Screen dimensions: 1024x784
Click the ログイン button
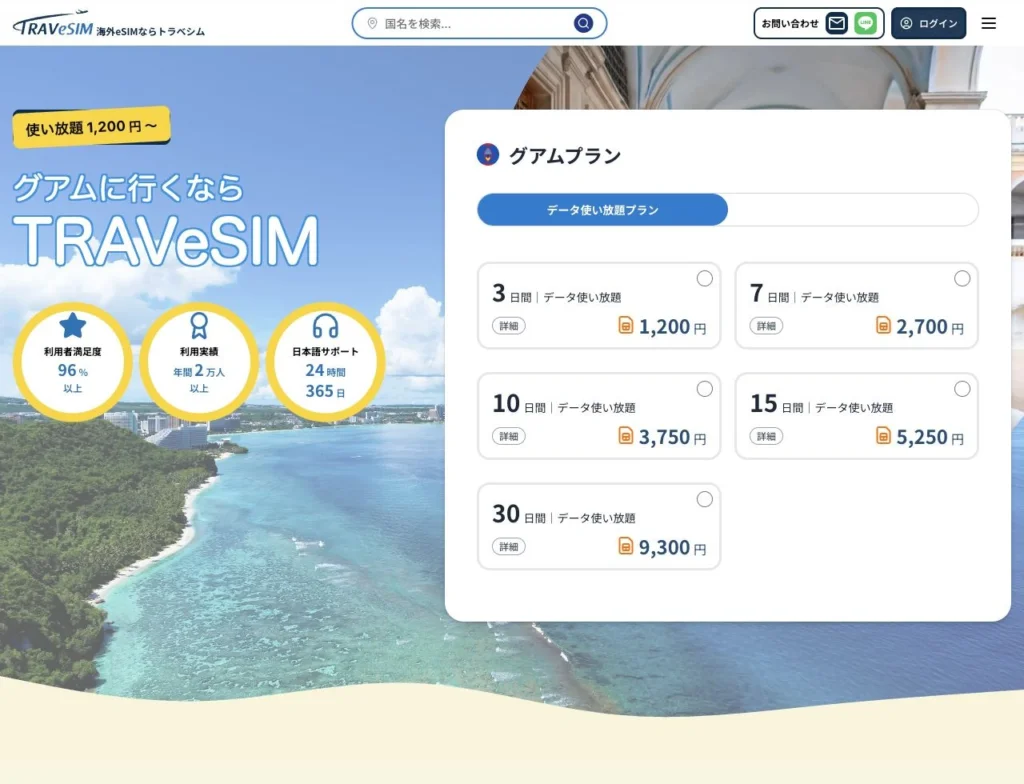[x=929, y=24]
